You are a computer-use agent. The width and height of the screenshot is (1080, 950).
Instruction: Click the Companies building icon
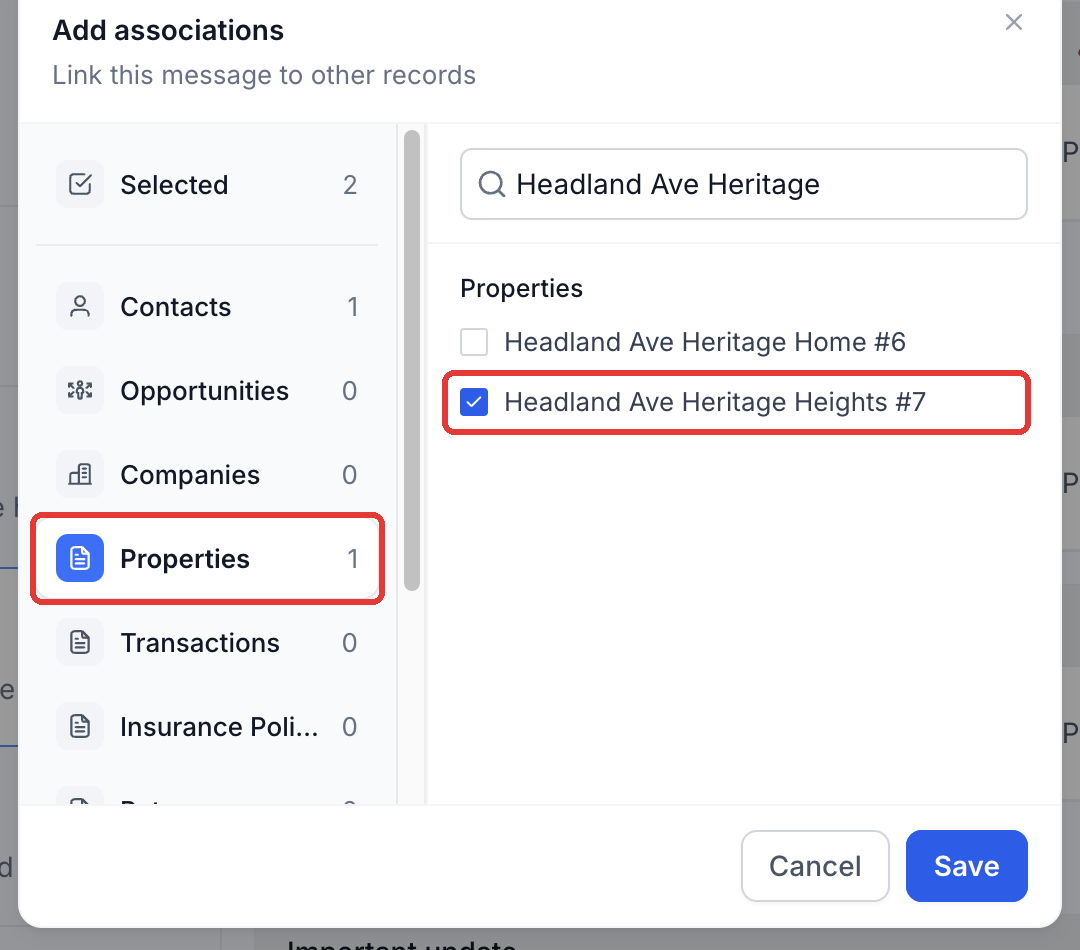pos(80,474)
